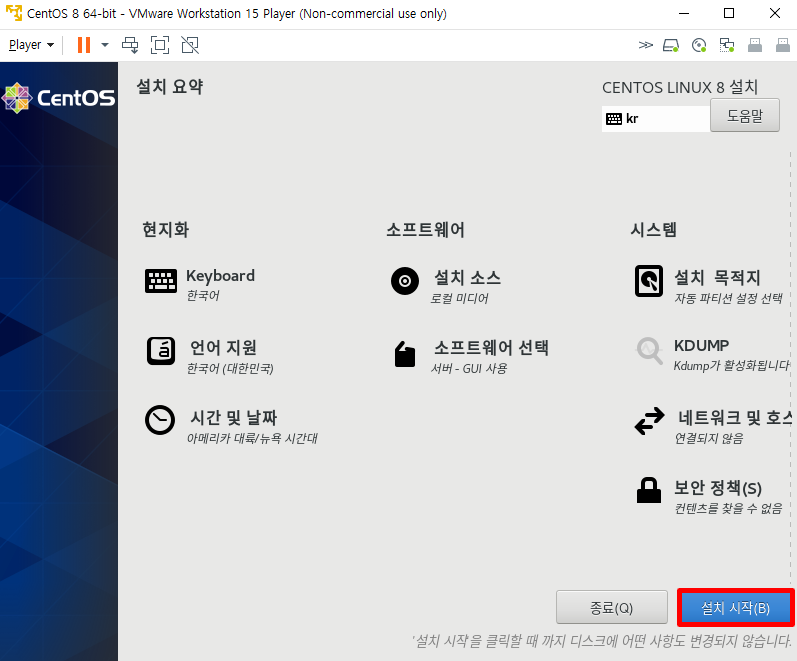Click the 종료(Q) quit button
This screenshot has height=661, width=797.
(x=611, y=607)
